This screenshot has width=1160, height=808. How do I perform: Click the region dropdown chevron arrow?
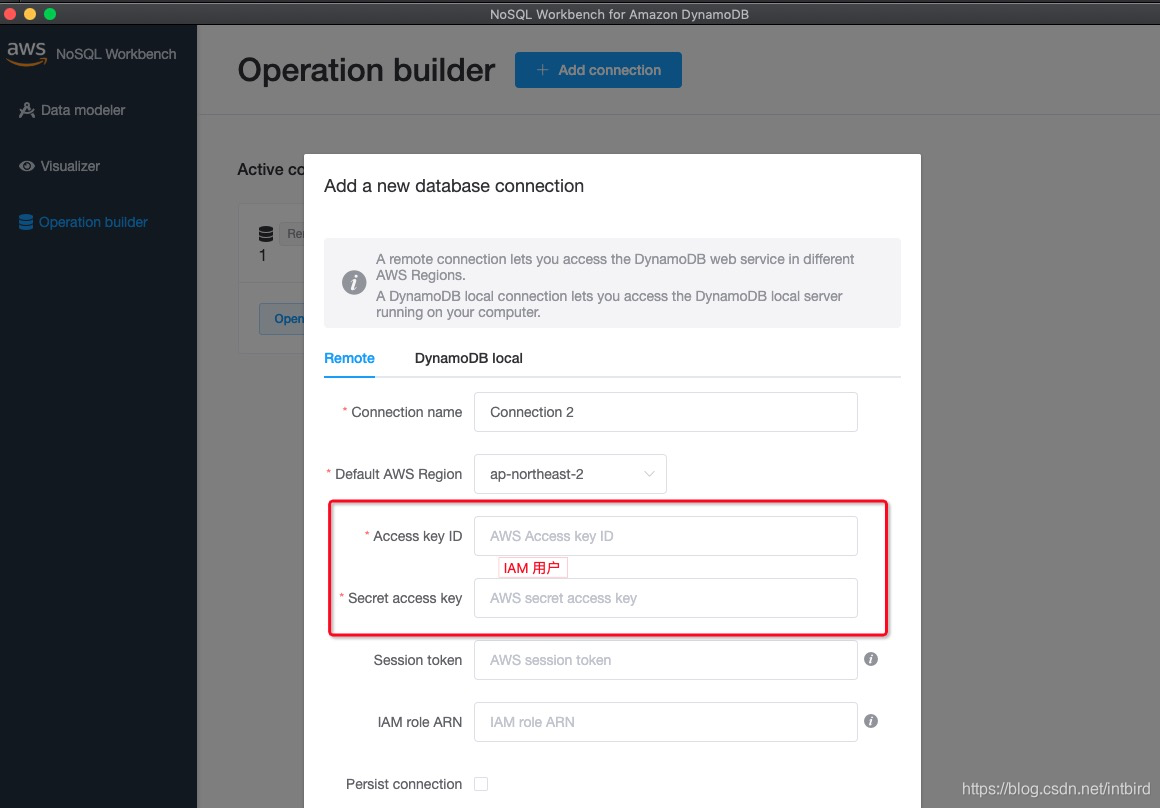[x=649, y=474]
